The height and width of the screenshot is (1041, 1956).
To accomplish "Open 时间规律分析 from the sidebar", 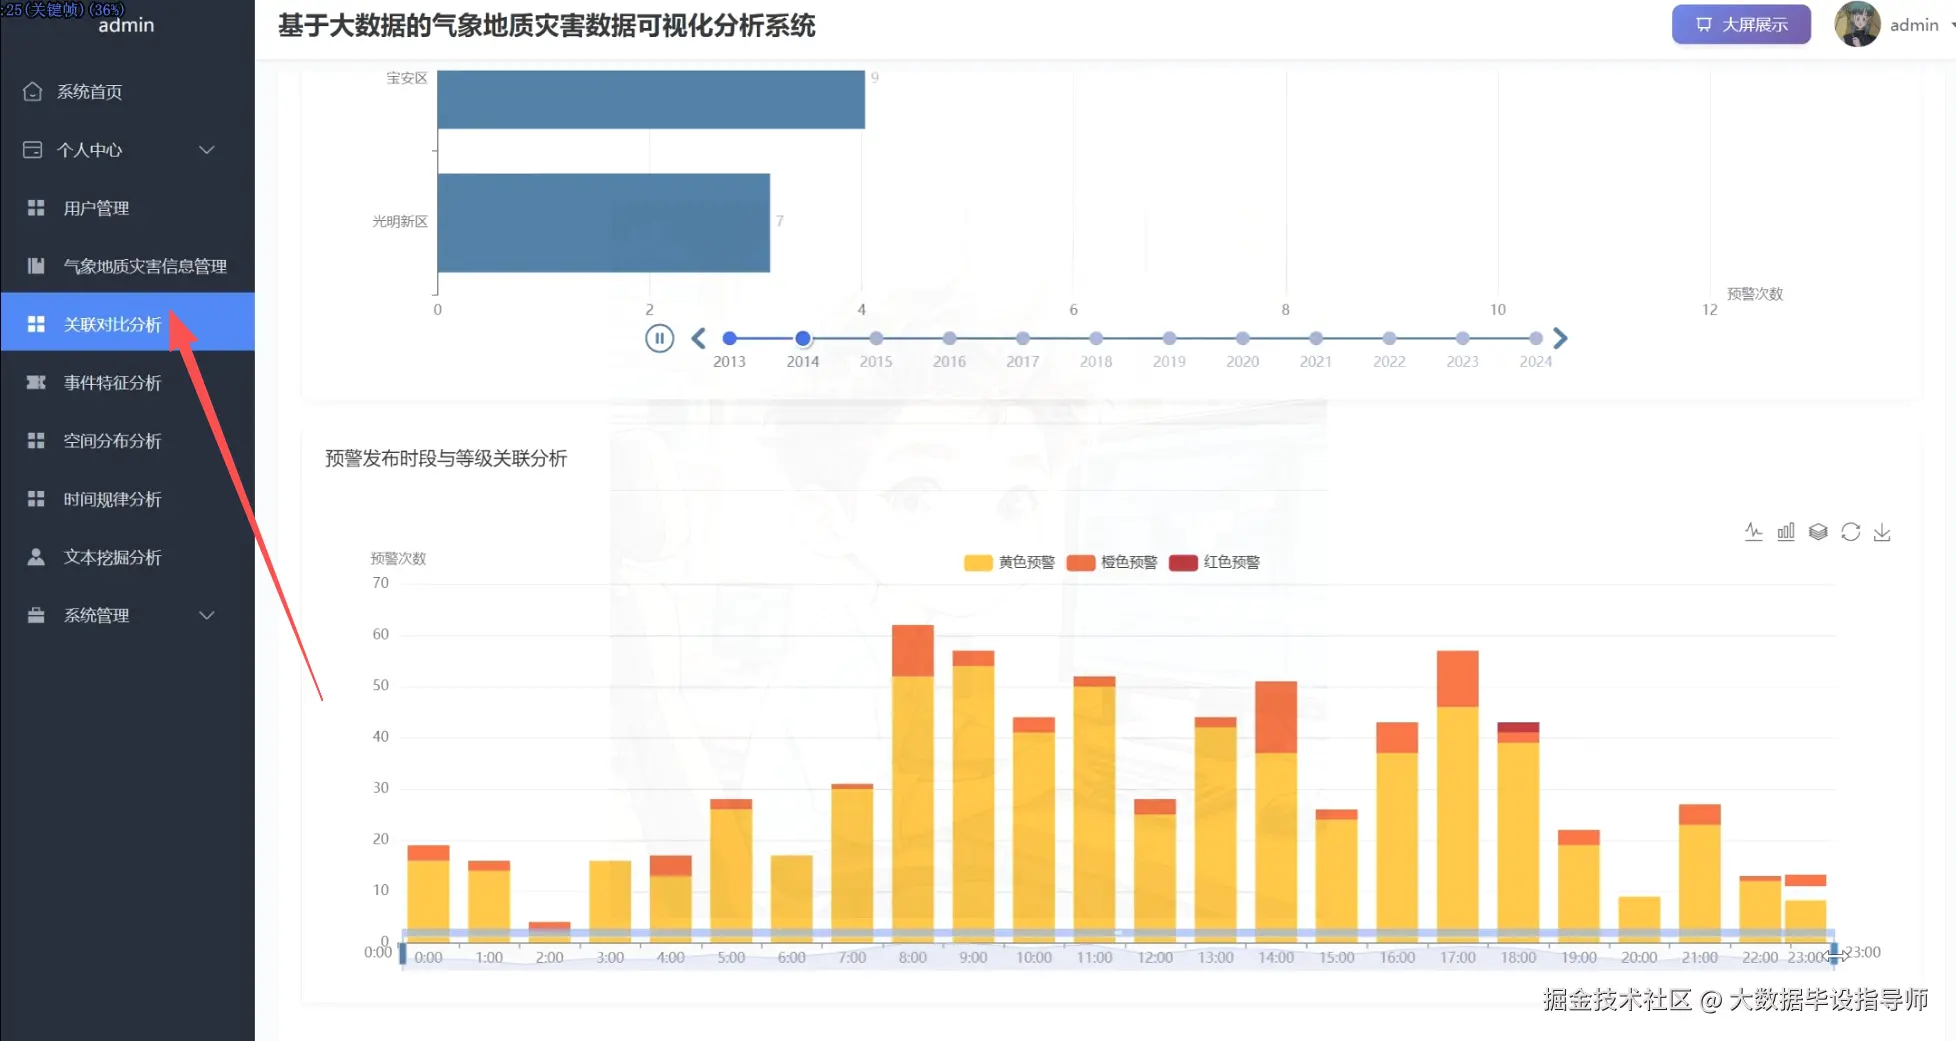I will 113,498.
